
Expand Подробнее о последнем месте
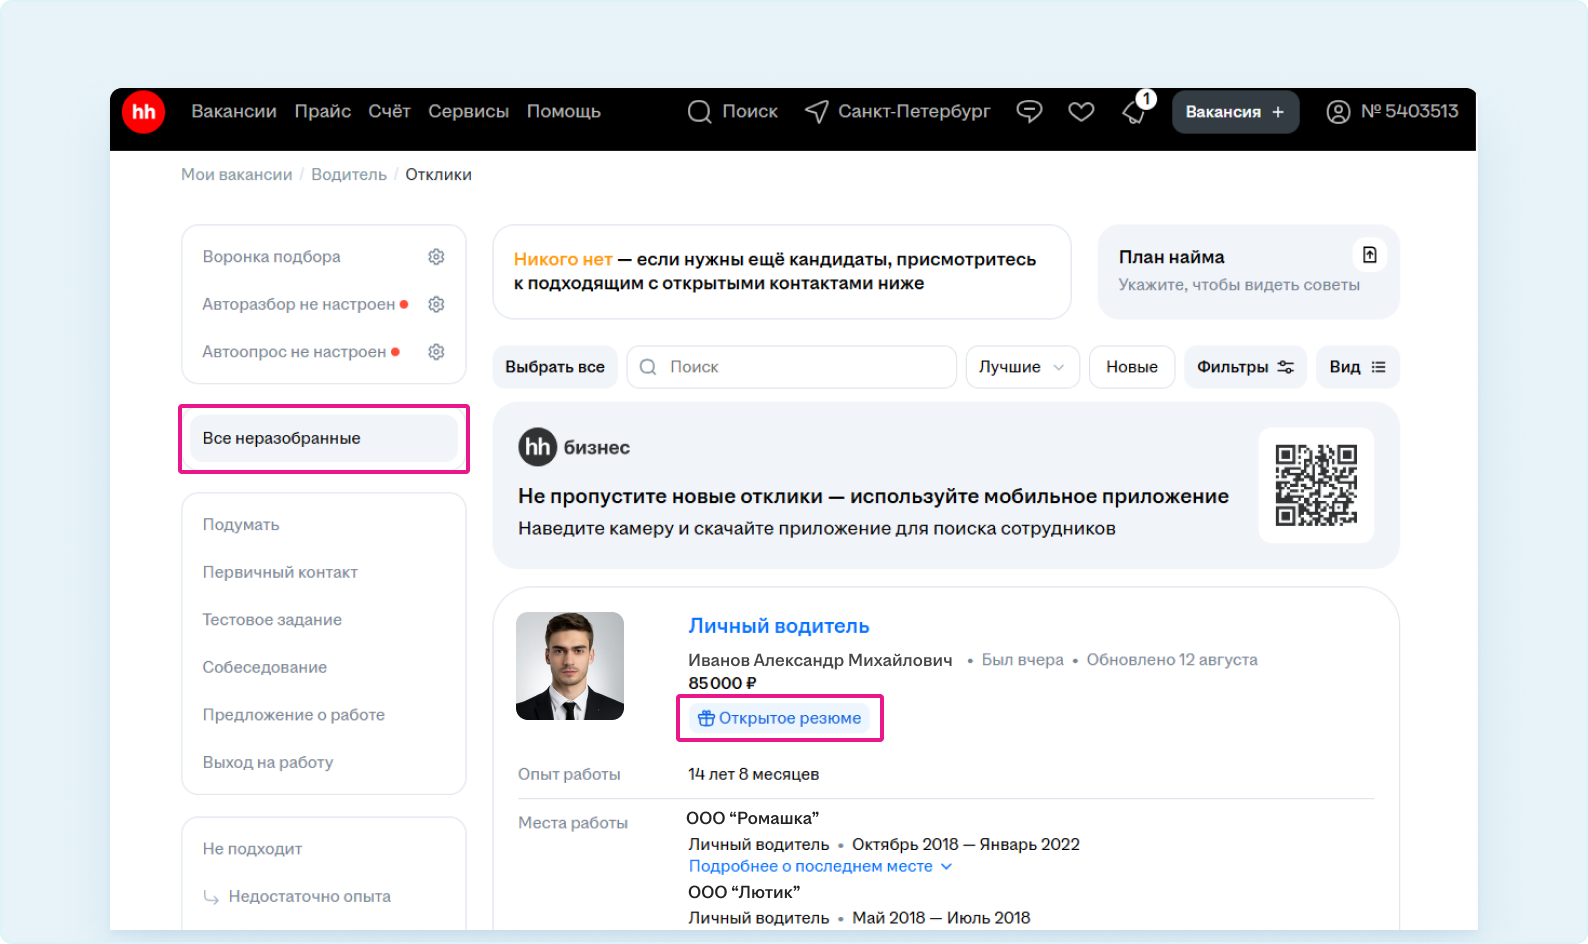pyautogui.click(x=820, y=866)
